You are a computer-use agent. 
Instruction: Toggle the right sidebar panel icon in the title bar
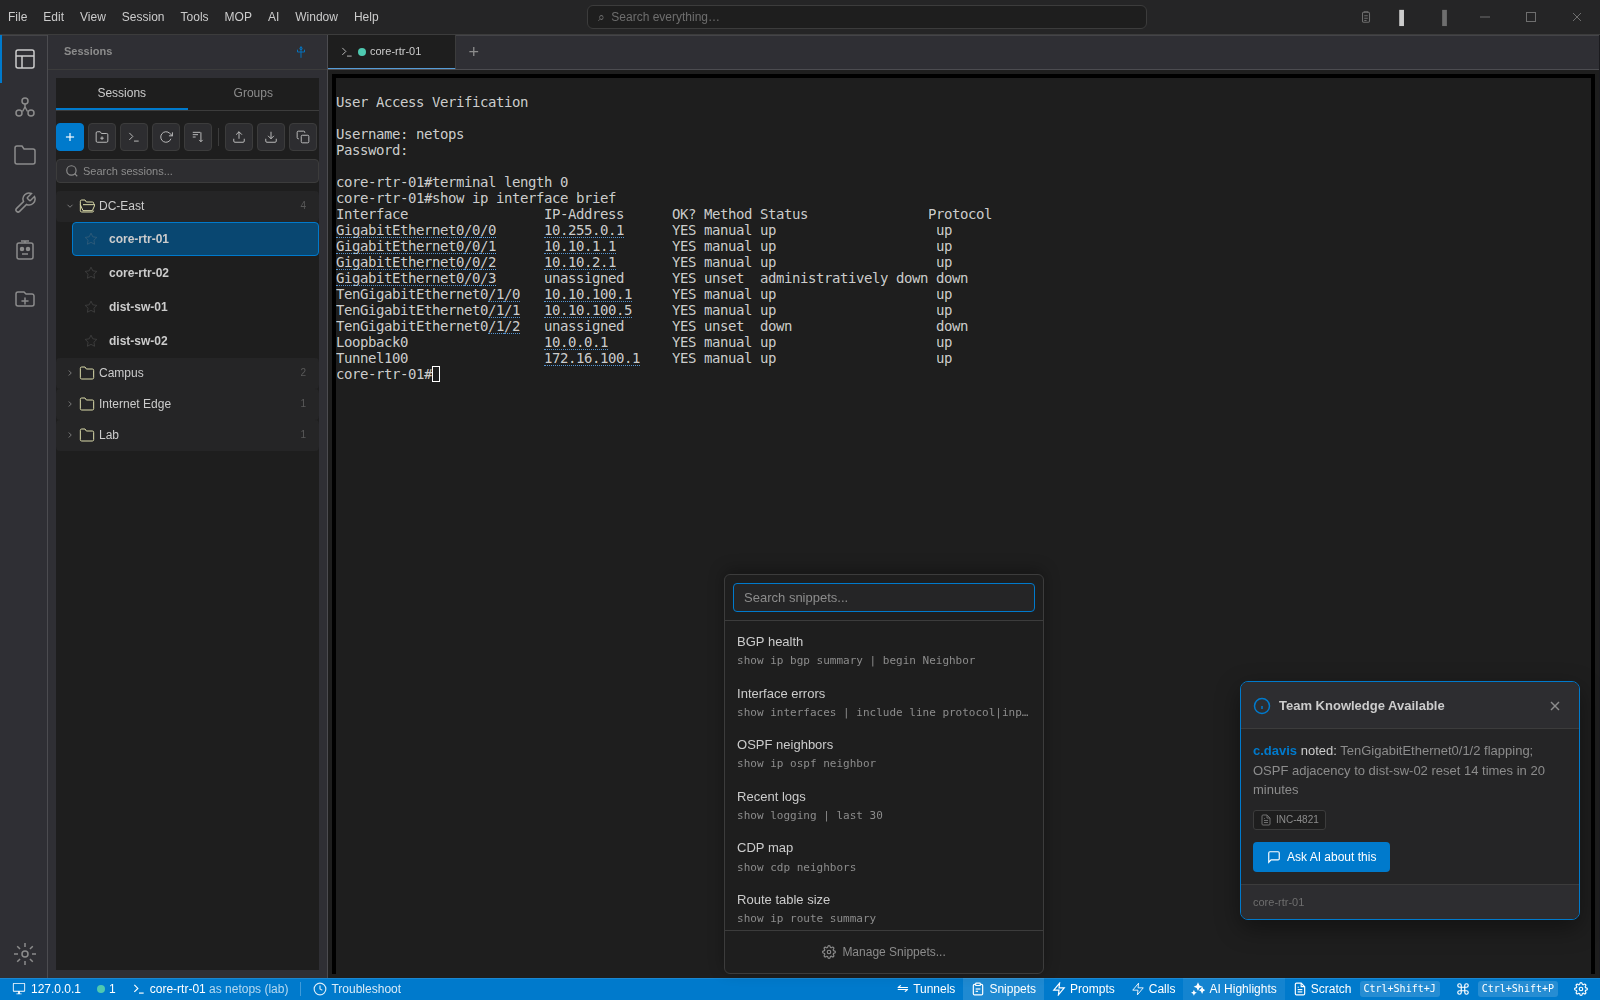click(1444, 17)
